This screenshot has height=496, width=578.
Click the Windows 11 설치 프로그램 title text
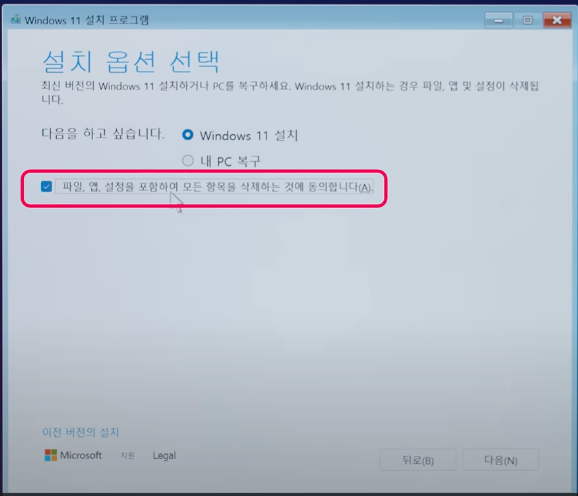click(x=87, y=20)
